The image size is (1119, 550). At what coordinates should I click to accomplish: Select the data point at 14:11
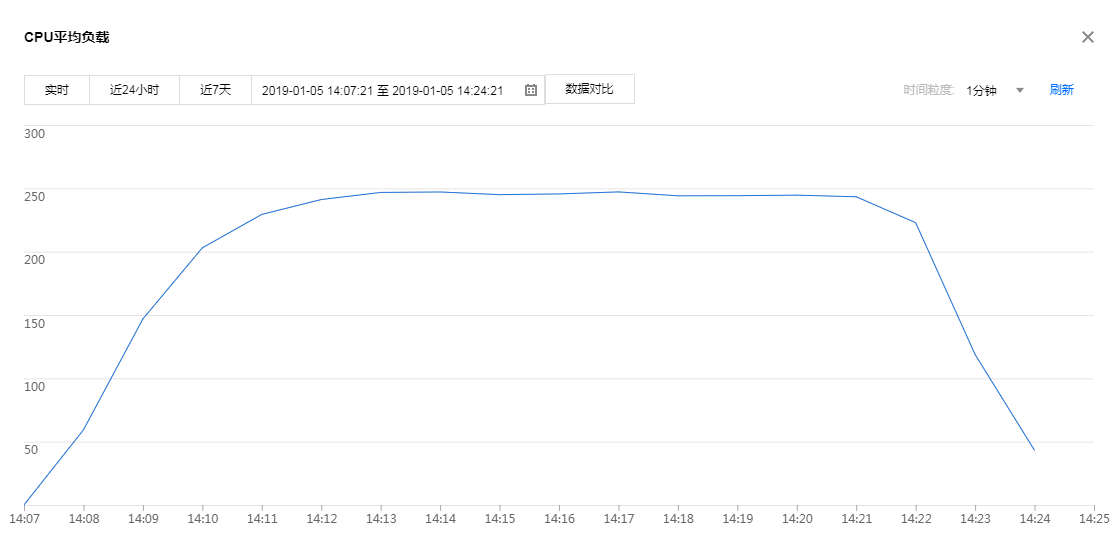[262, 214]
